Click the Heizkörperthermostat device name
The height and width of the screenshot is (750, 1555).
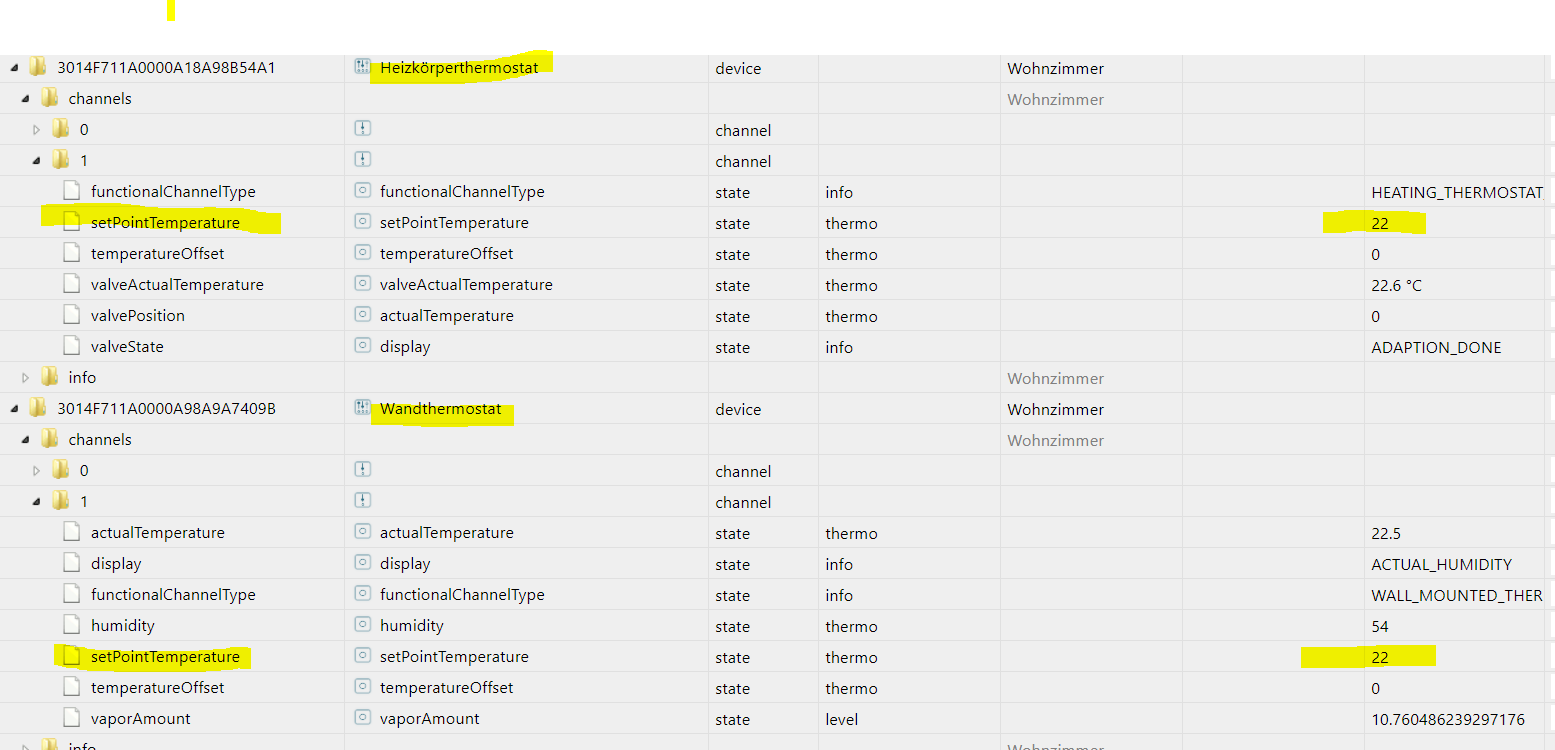point(459,68)
